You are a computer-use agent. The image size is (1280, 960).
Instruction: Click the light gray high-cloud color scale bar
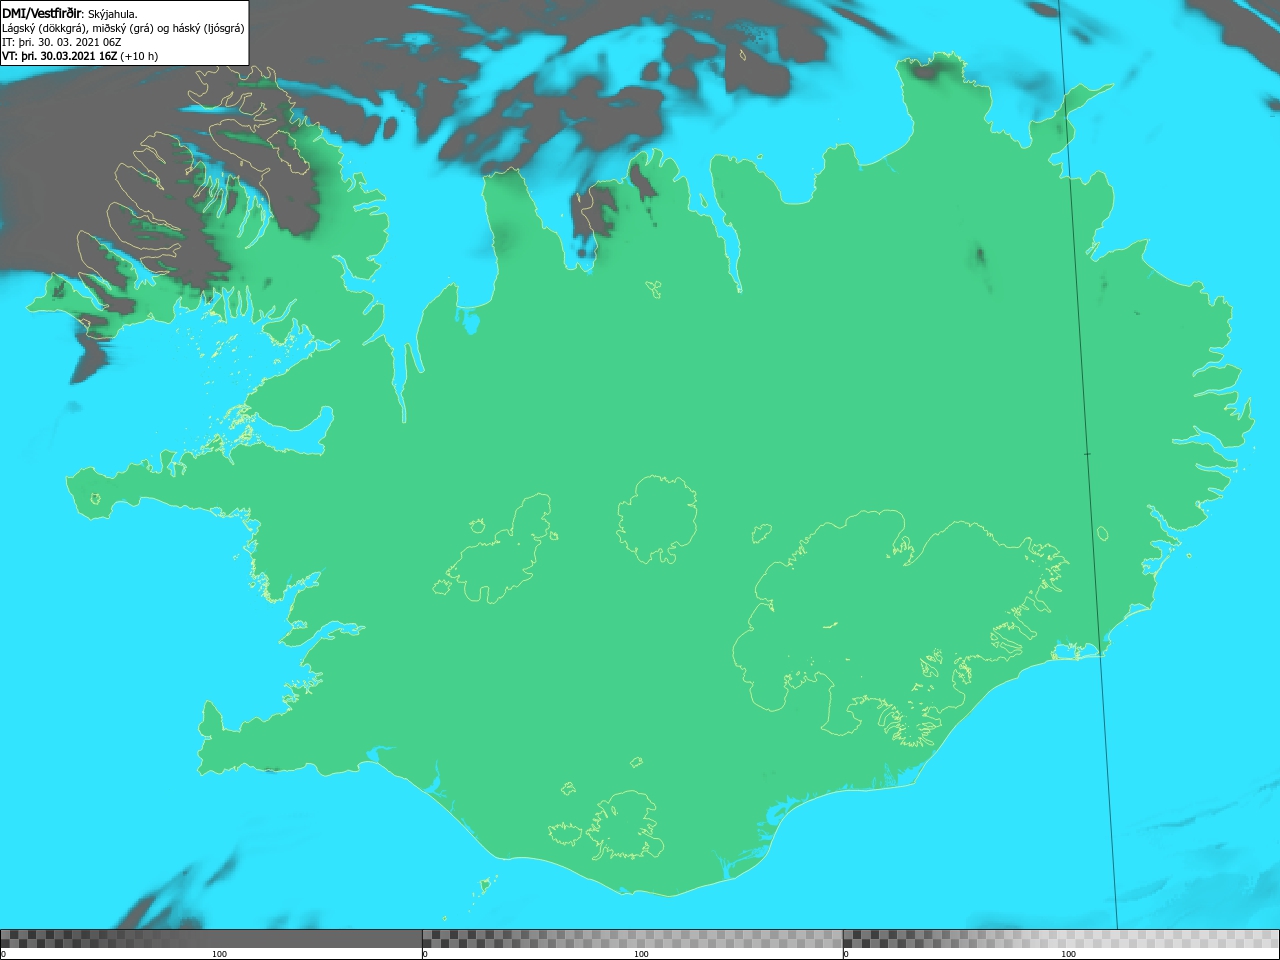[1061, 939]
